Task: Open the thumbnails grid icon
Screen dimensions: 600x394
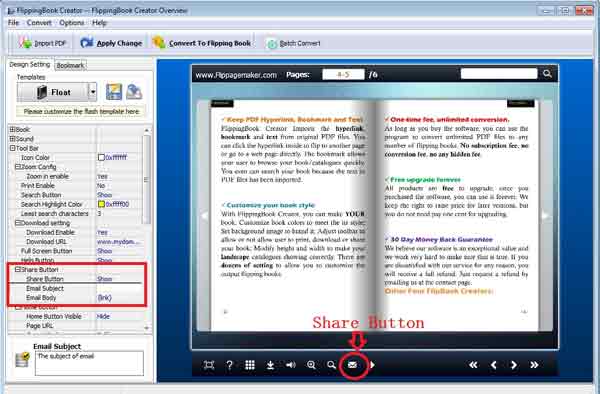Action: (250, 365)
